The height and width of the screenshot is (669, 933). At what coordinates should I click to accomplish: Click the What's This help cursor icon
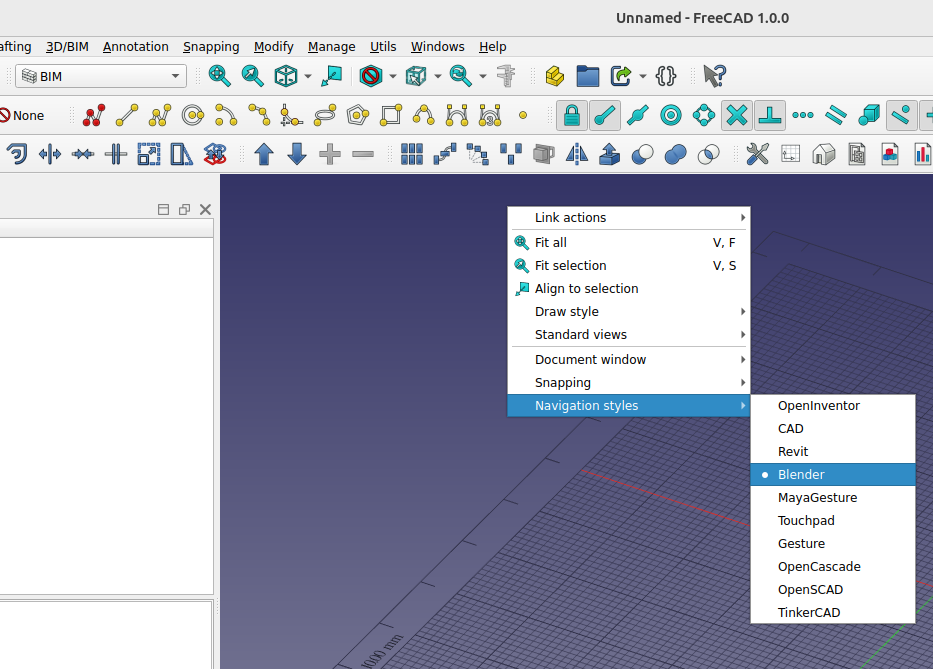point(714,76)
